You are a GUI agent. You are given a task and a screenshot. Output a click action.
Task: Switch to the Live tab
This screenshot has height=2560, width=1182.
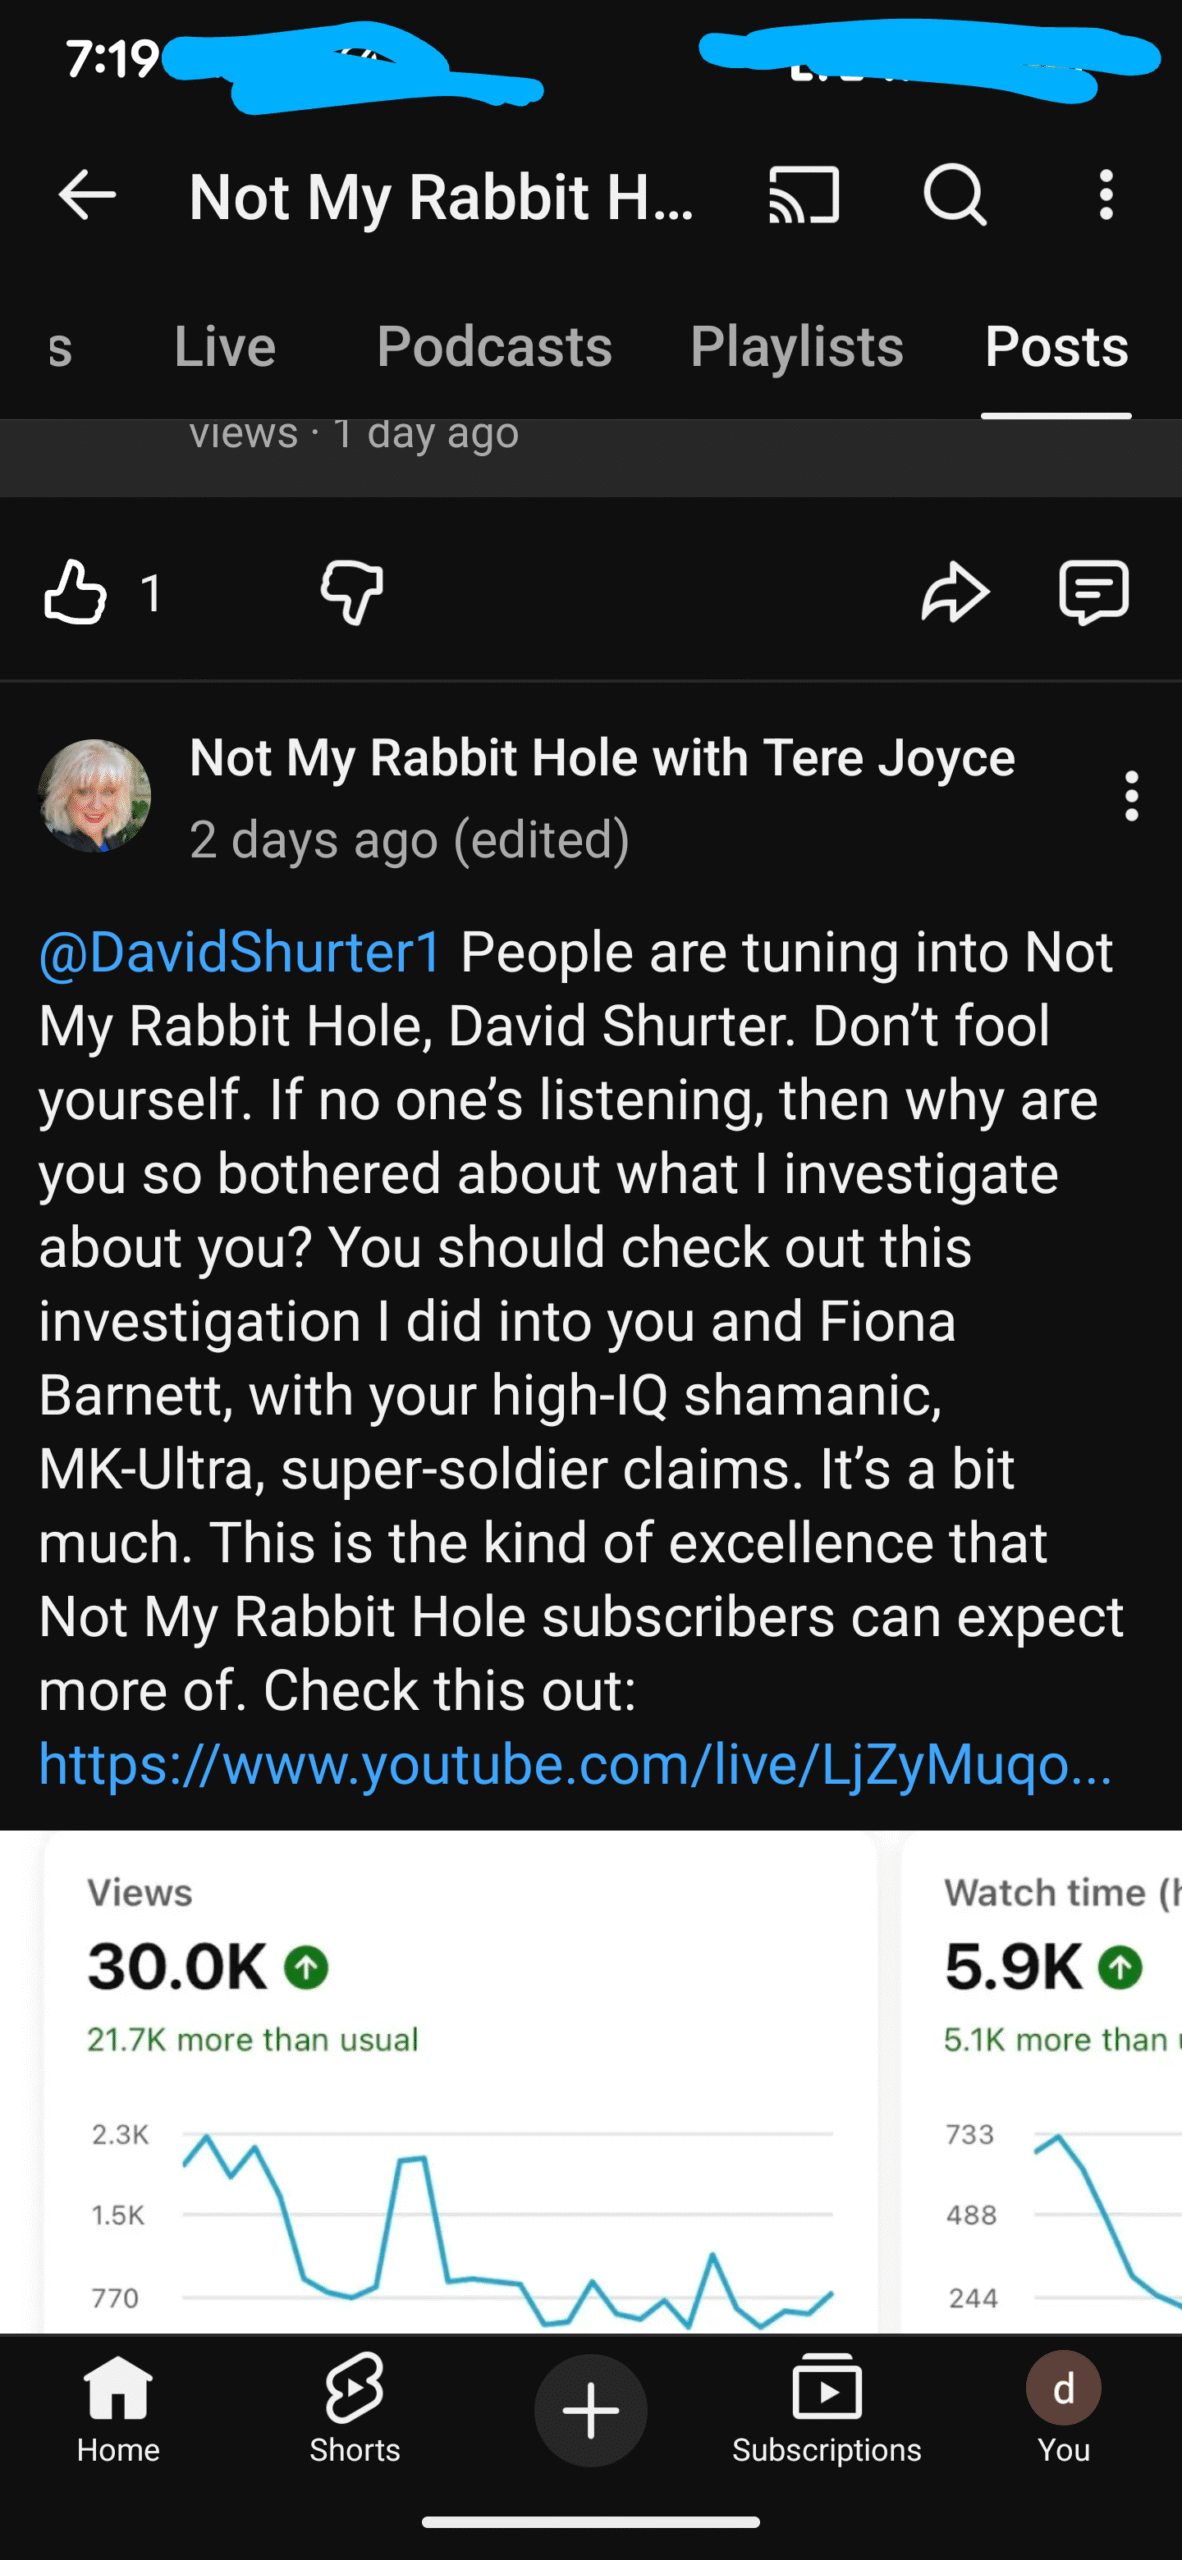pos(225,347)
